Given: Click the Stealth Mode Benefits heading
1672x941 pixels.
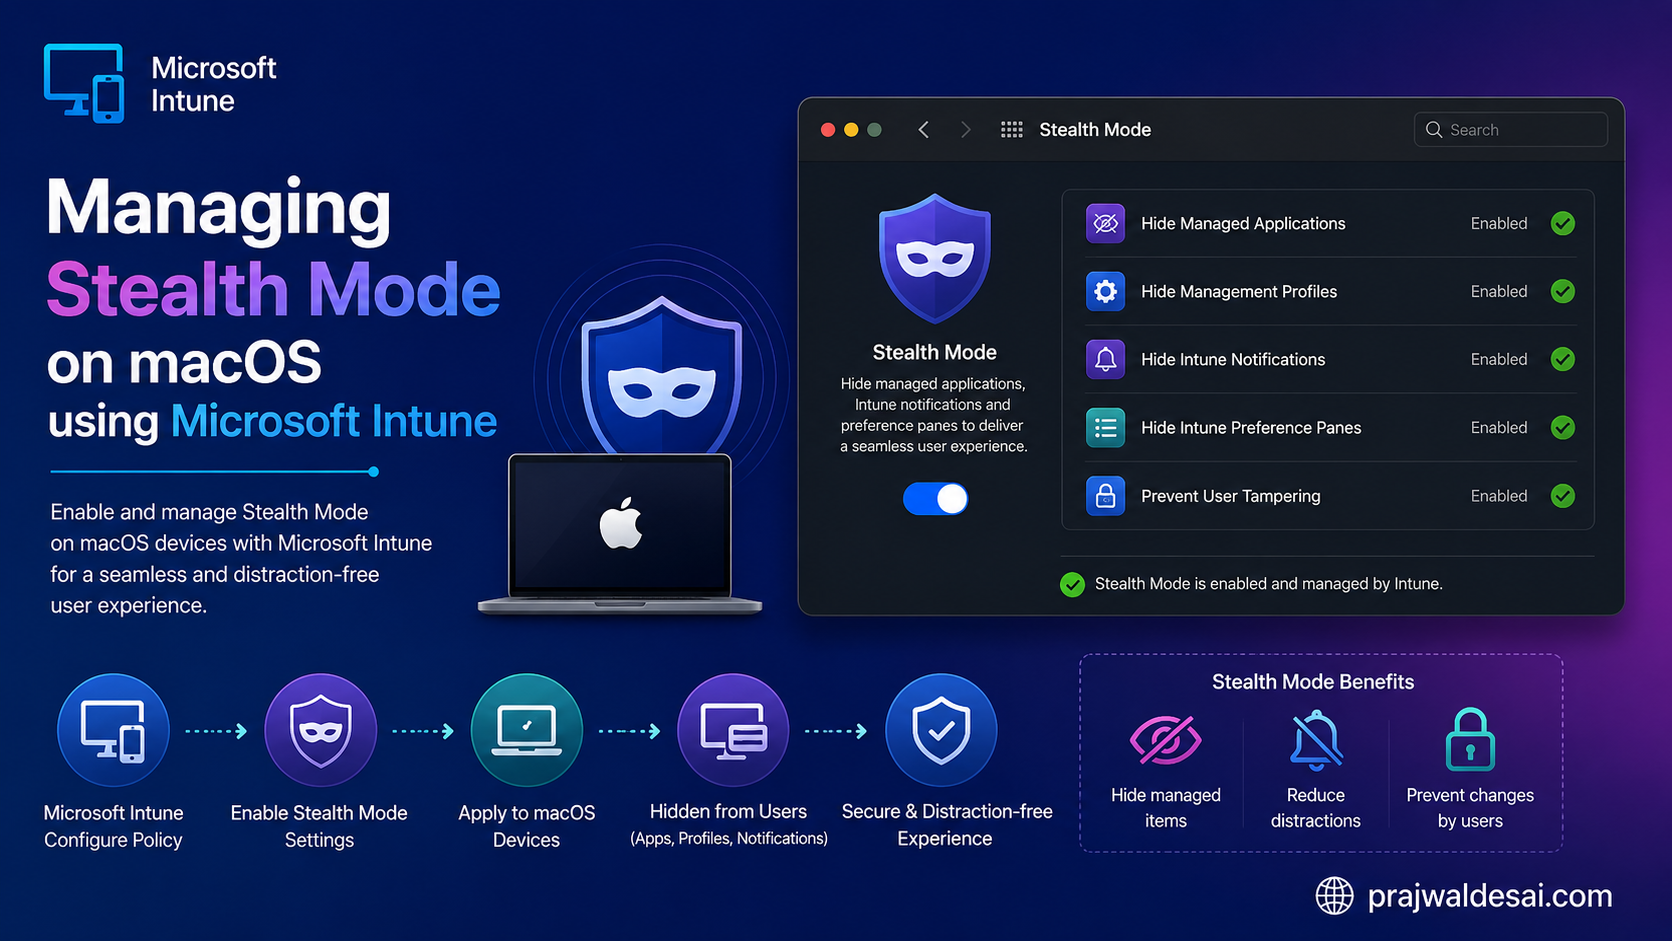Looking at the screenshot, I should [x=1313, y=682].
